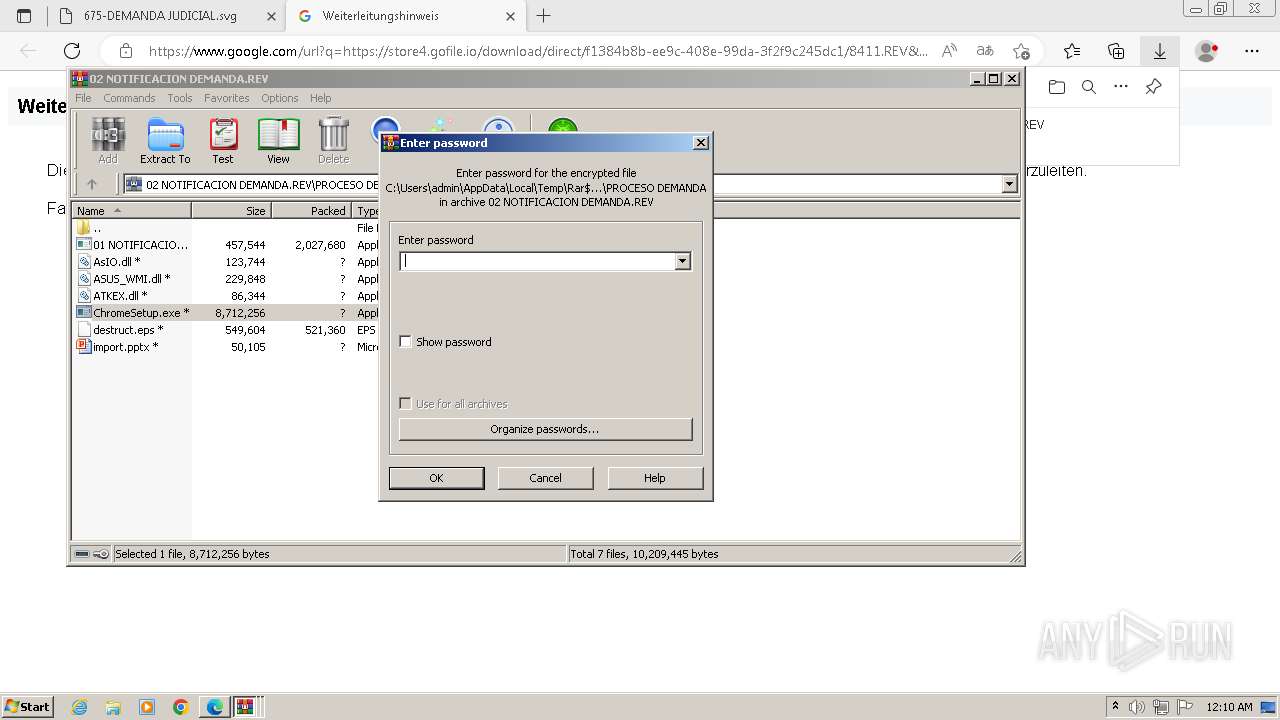
Task: Go up one folder with arrow icon
Action: 92,184
